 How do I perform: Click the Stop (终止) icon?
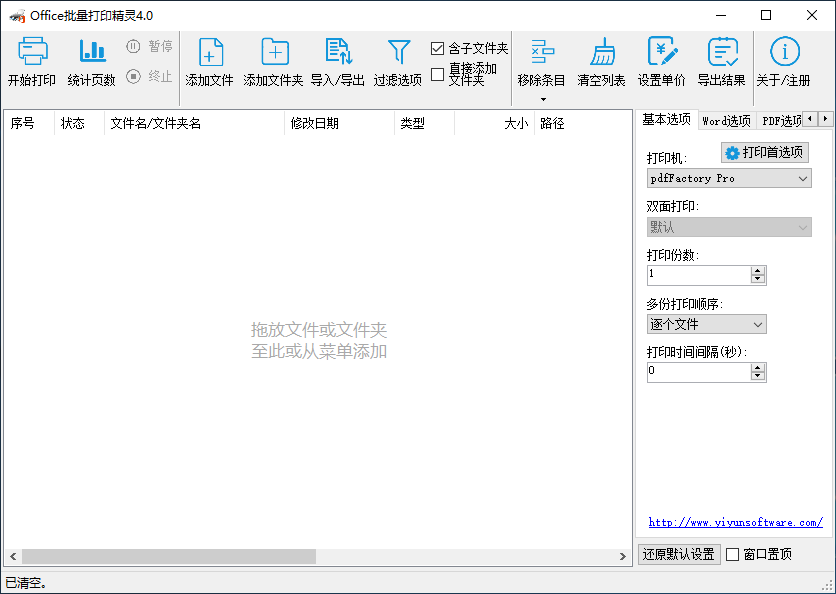pos(133,76)
